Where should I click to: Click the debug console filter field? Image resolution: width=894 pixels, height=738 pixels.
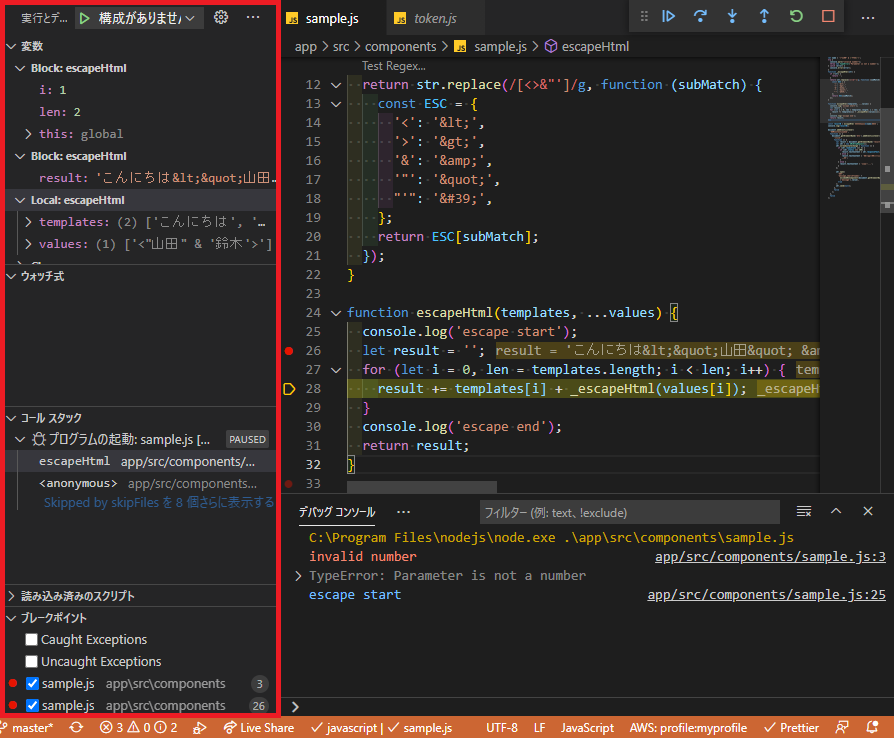(629, 512)
